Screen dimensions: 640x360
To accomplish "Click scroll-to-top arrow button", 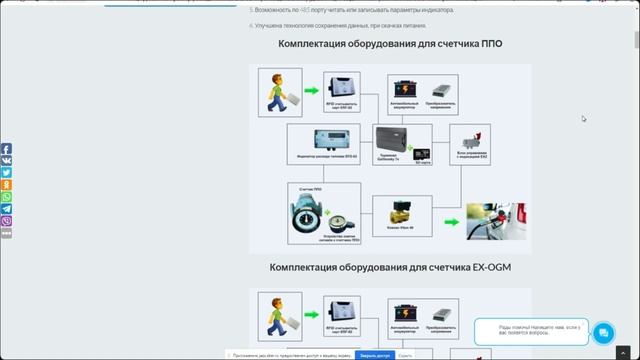I will point(623,353).
